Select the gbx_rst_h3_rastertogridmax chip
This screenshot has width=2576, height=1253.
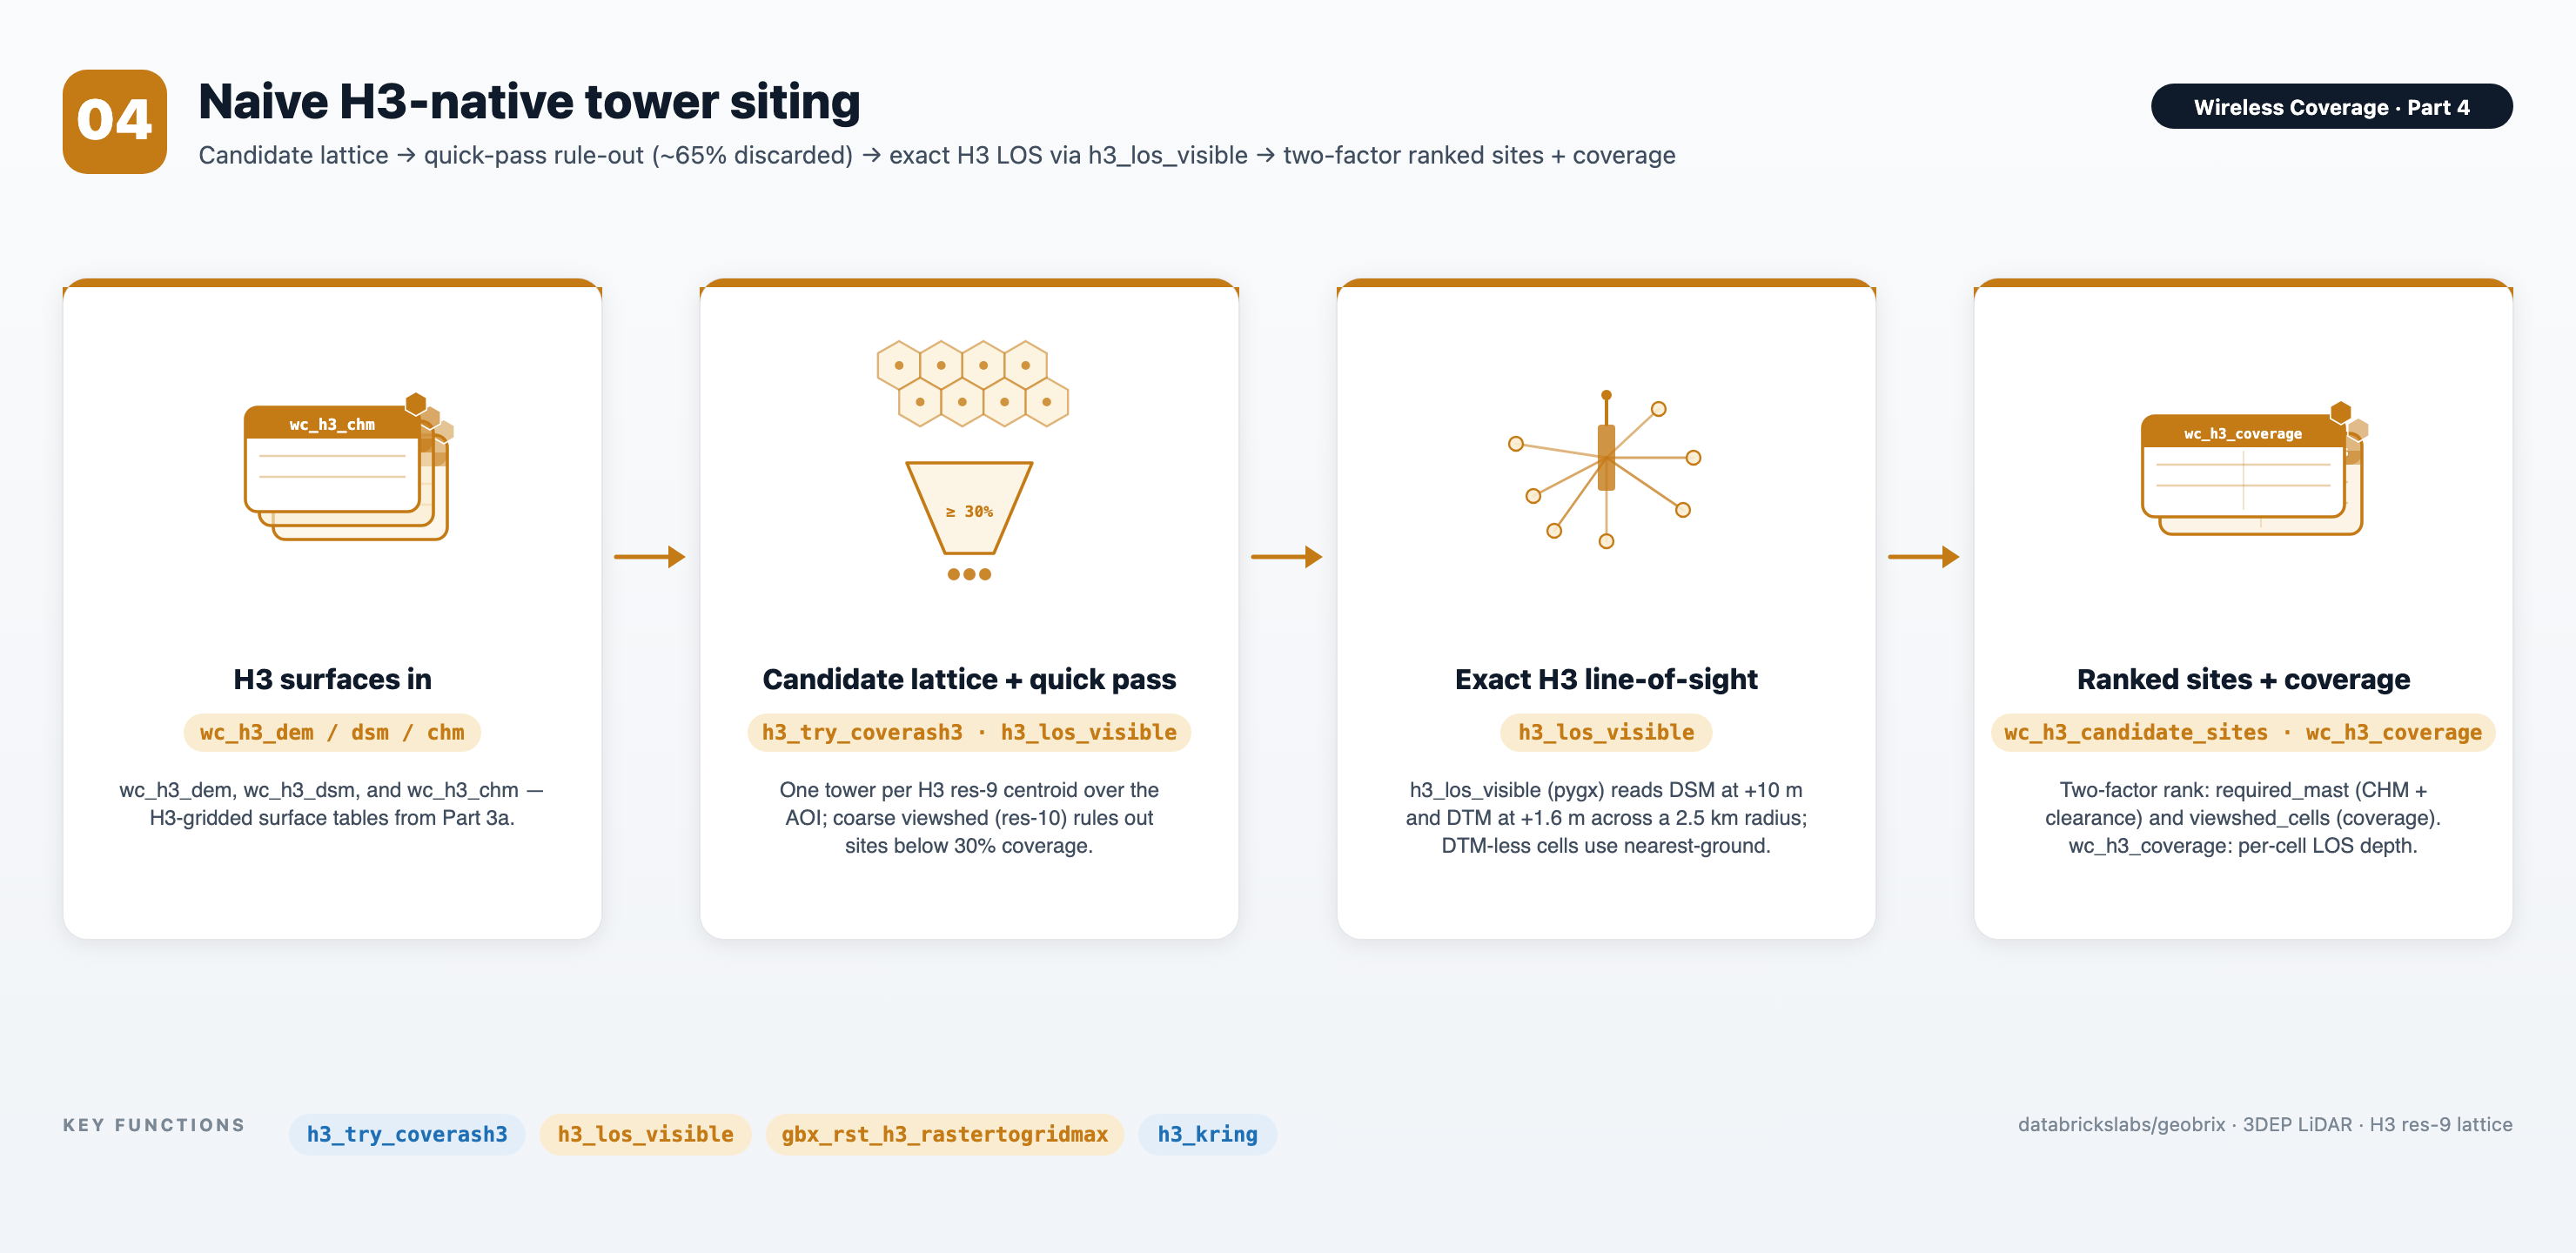pyautogui.click(x=944, y=1134)
